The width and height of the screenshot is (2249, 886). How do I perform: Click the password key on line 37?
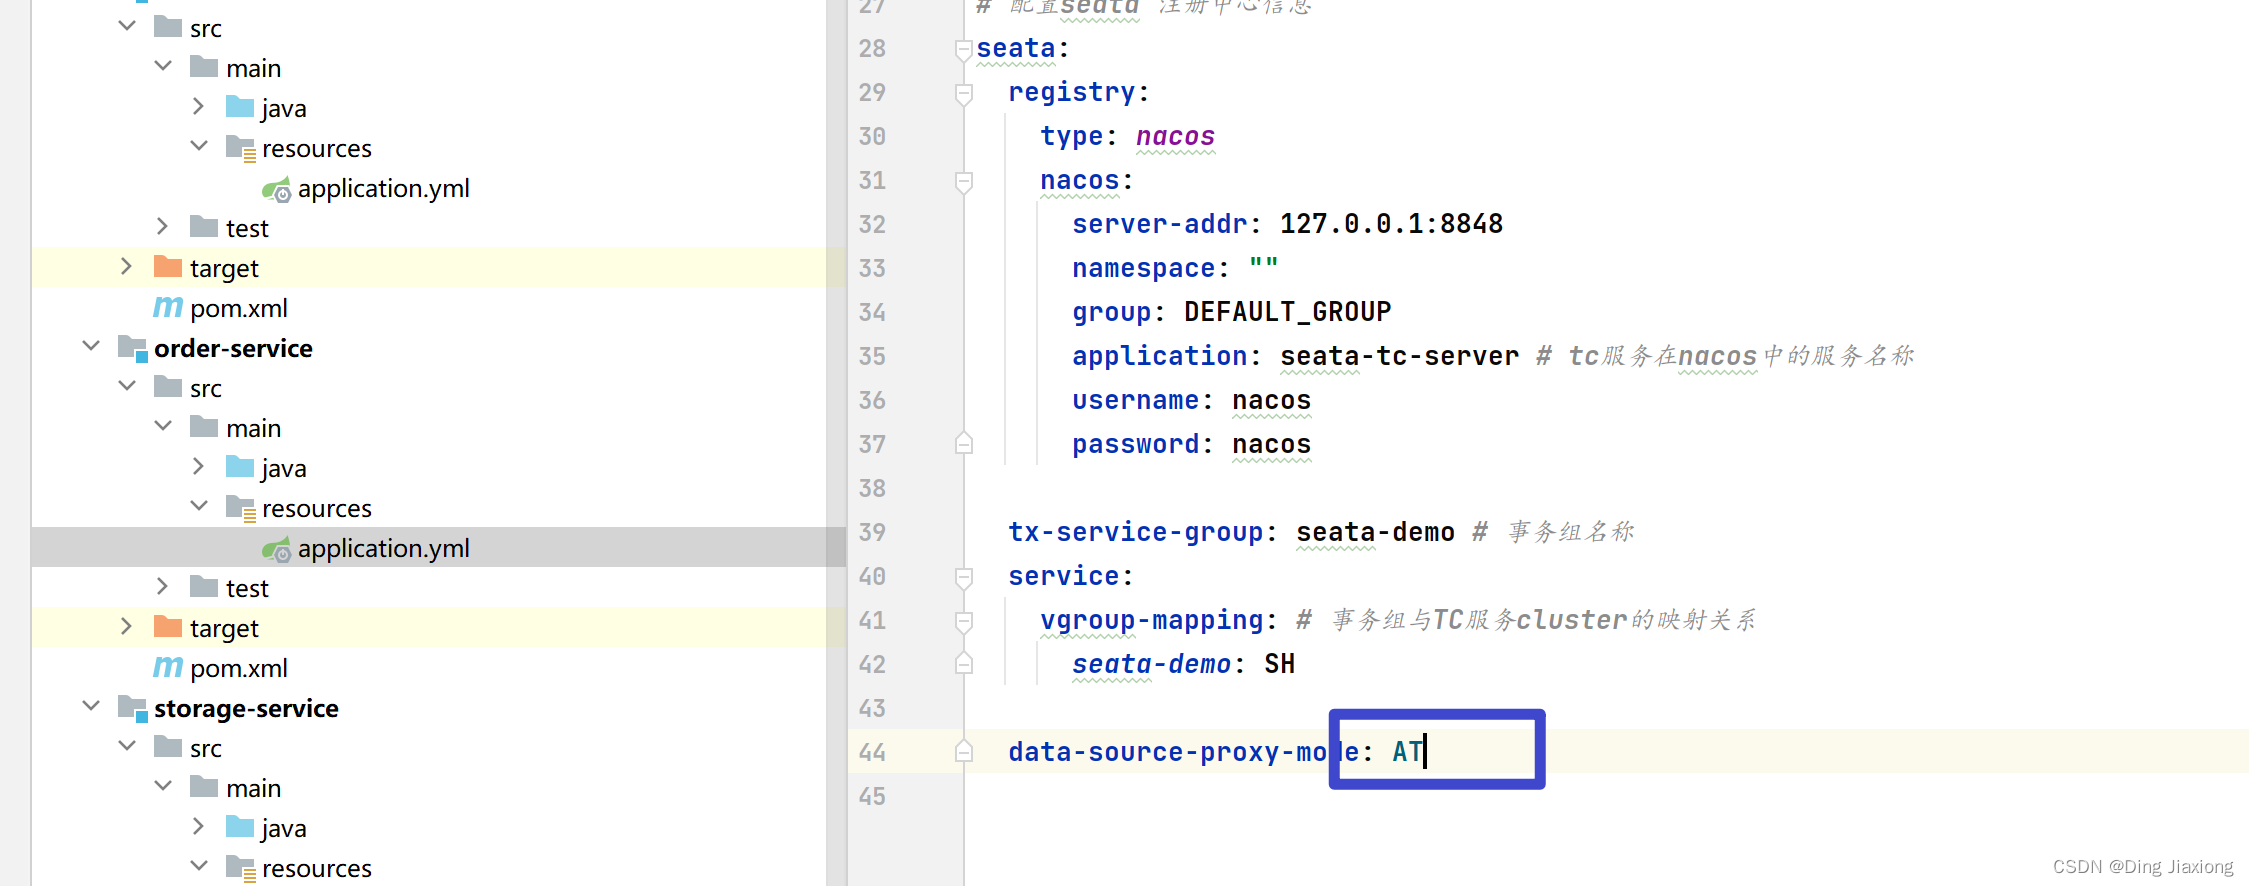pos(1135,444)
